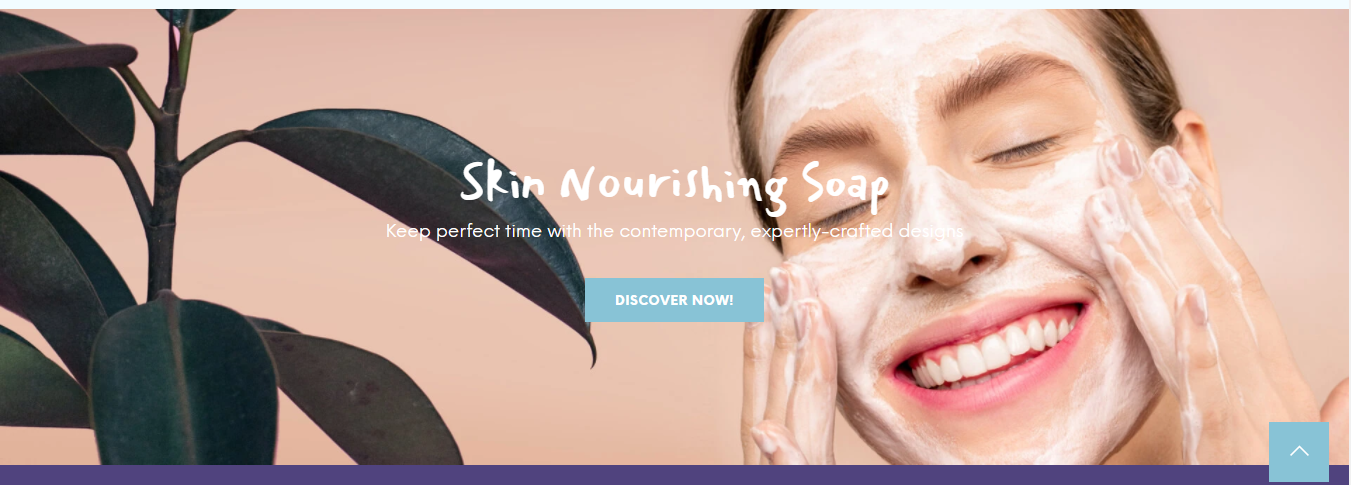1351x485 pixels.
Task: Select the word "Soap" in the heading
Action: point(845,187)
